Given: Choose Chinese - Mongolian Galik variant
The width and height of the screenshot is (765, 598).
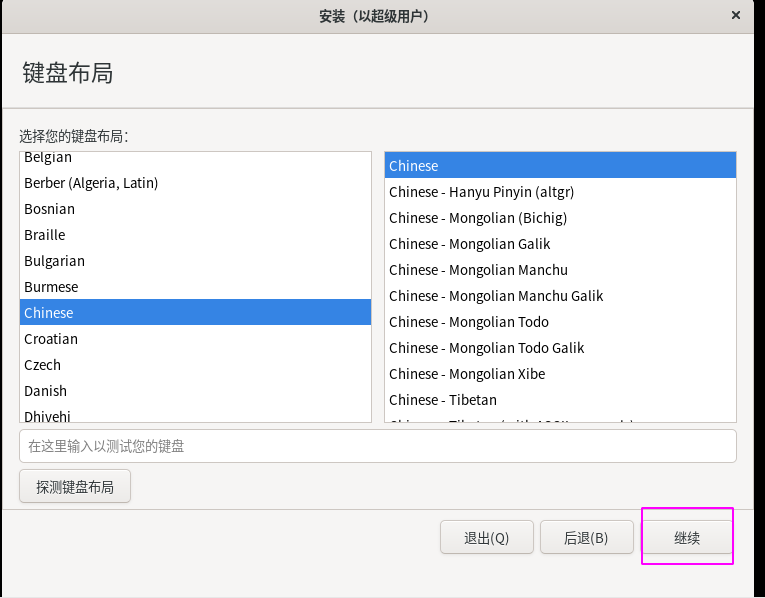Looking at the screenshot, I should pyautogui.click(x=560, y=244).
